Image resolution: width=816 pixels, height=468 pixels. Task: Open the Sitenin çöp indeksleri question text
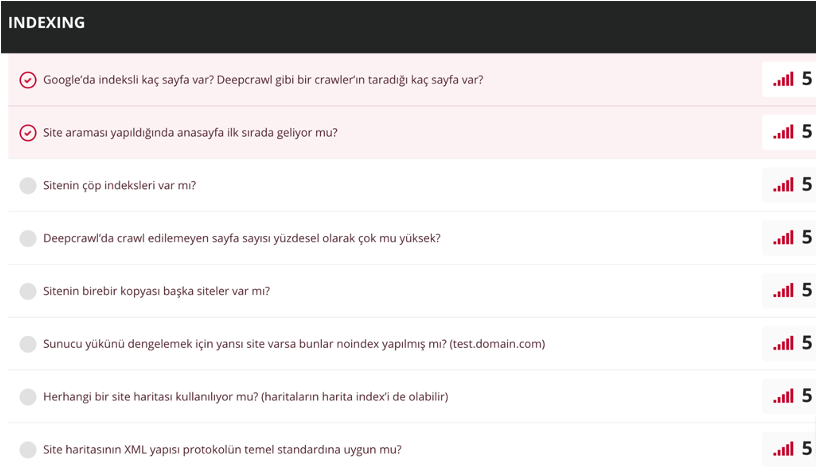click(x=119, y=185)
